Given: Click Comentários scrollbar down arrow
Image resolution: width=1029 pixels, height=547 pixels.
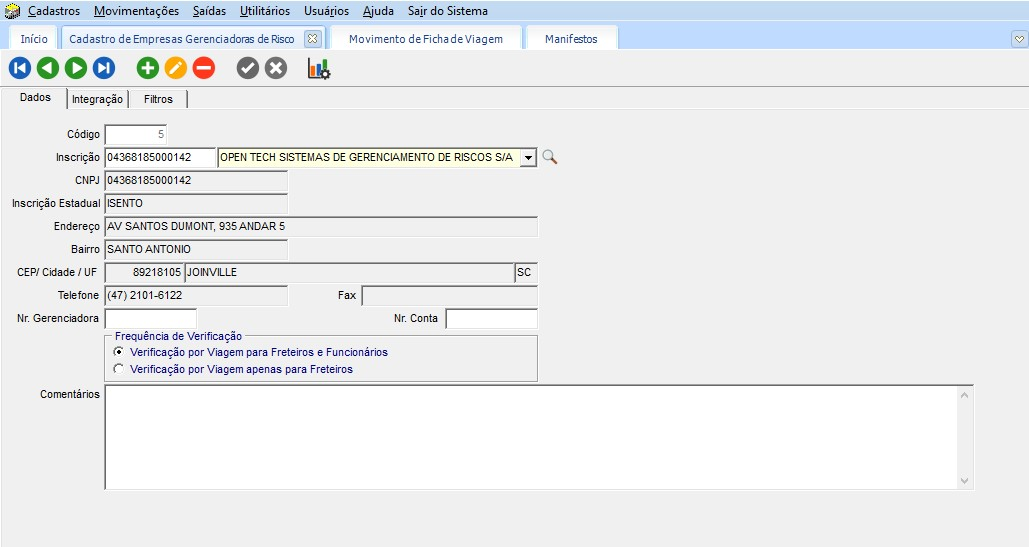Looking at the screenshot, I should [x=964, y=481].
